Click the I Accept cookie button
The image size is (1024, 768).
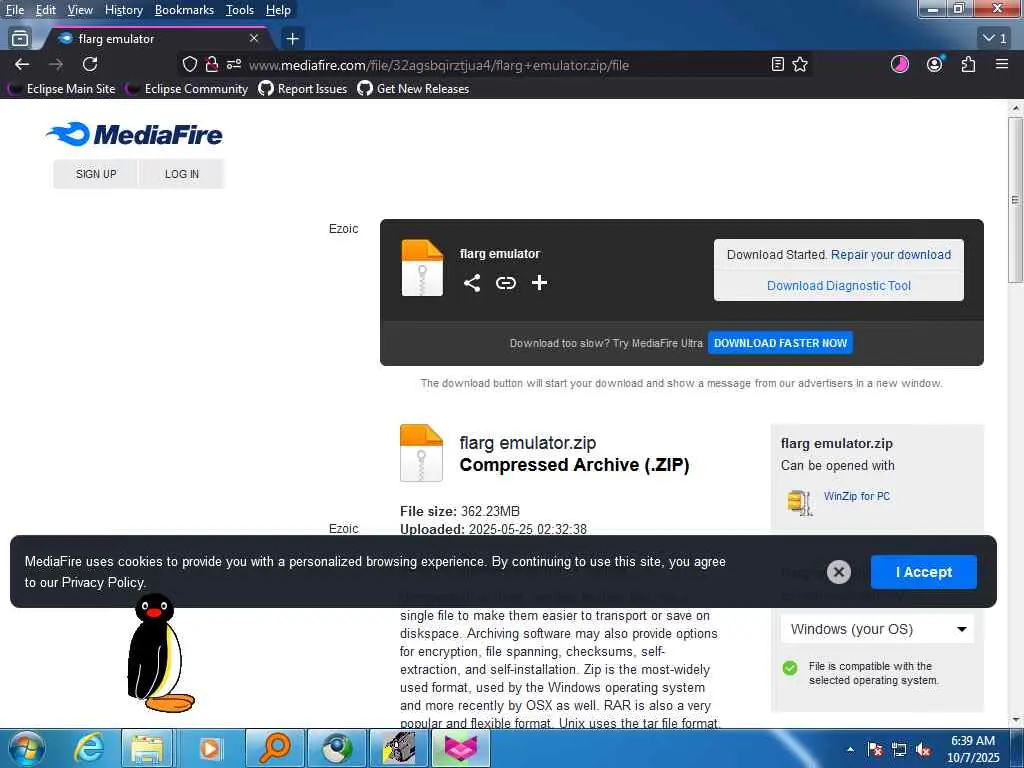click(x=923, y=572)
